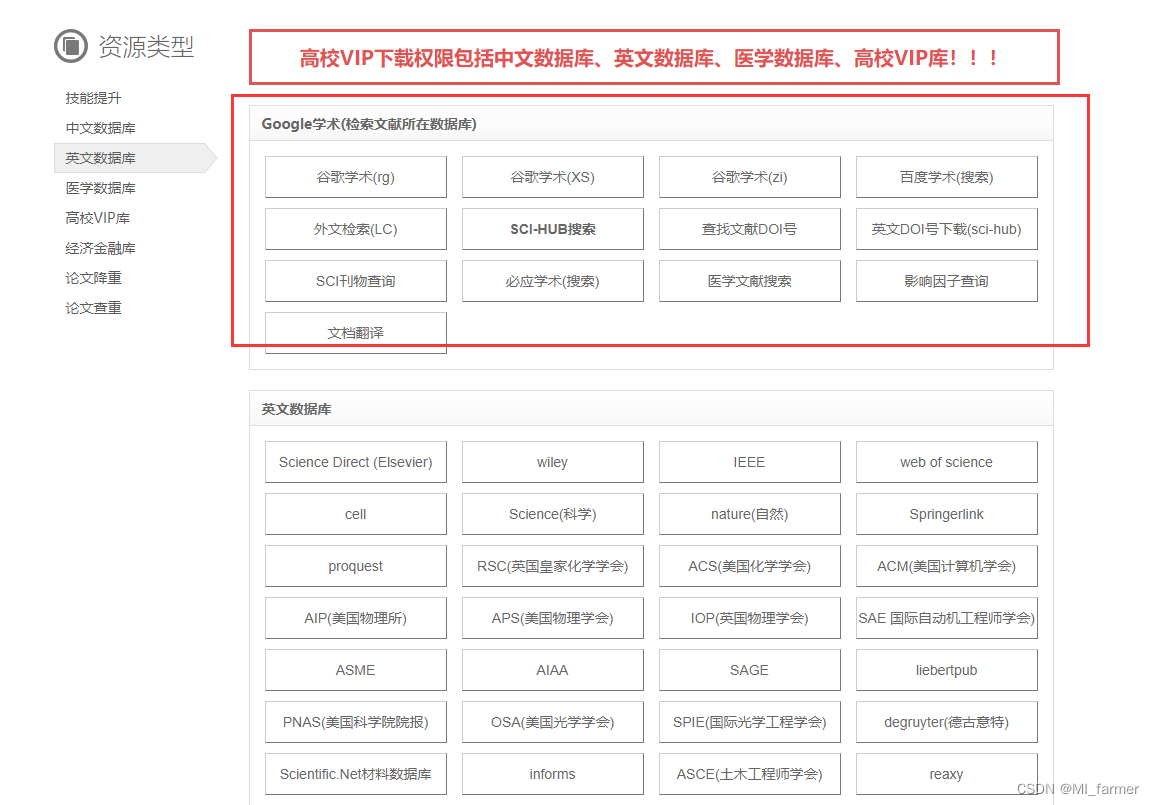Open the ASME database
Viewport: 1154px width, 805px height.
tap(355, 670)
